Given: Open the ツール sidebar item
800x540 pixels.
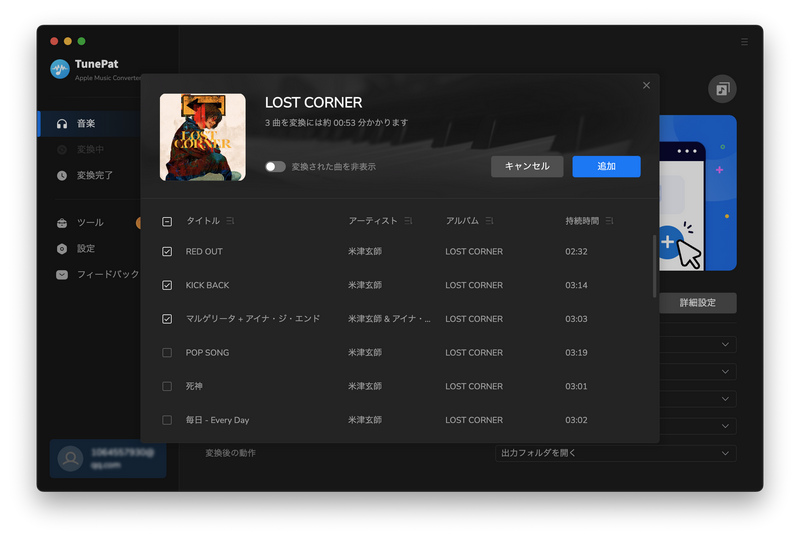Looking at the screenshot, I should (89, 223).
